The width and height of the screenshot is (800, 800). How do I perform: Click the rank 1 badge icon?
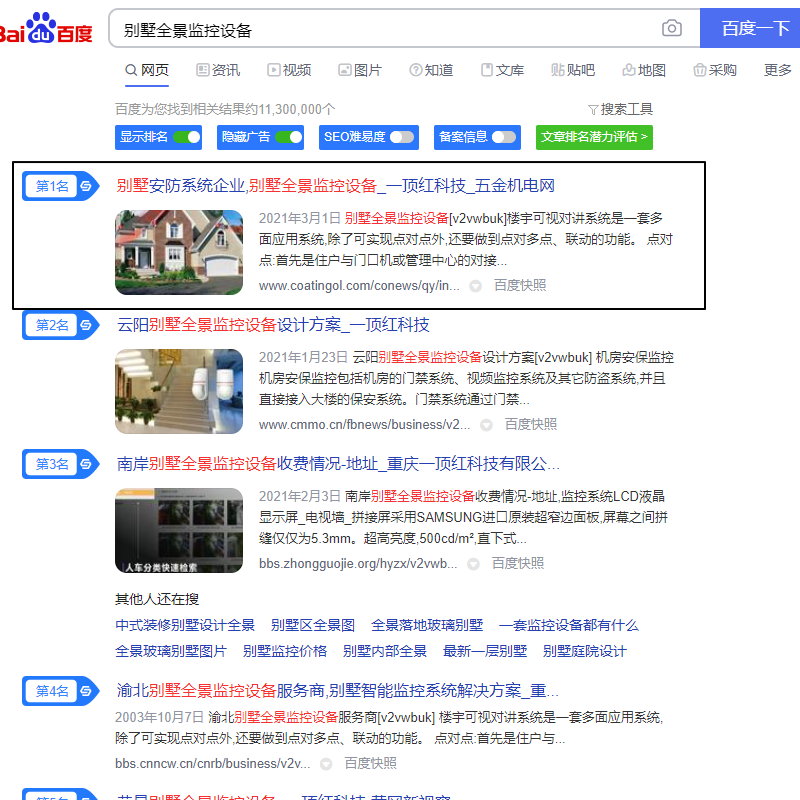click(x=61, y=186)
